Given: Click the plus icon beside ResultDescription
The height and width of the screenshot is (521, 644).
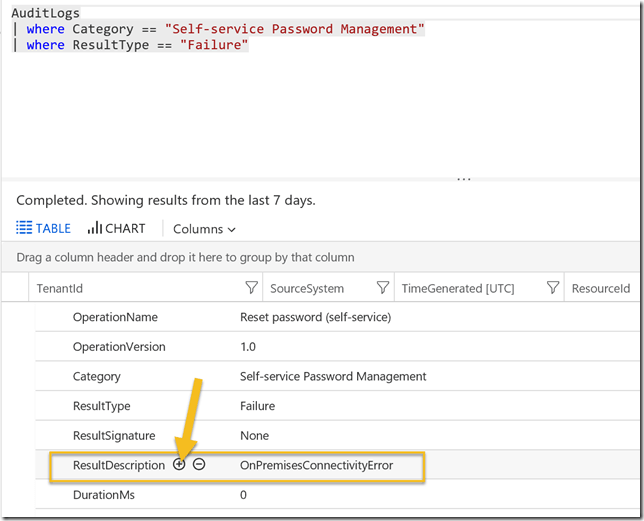Looking at the screenshot, I should 179,465.
